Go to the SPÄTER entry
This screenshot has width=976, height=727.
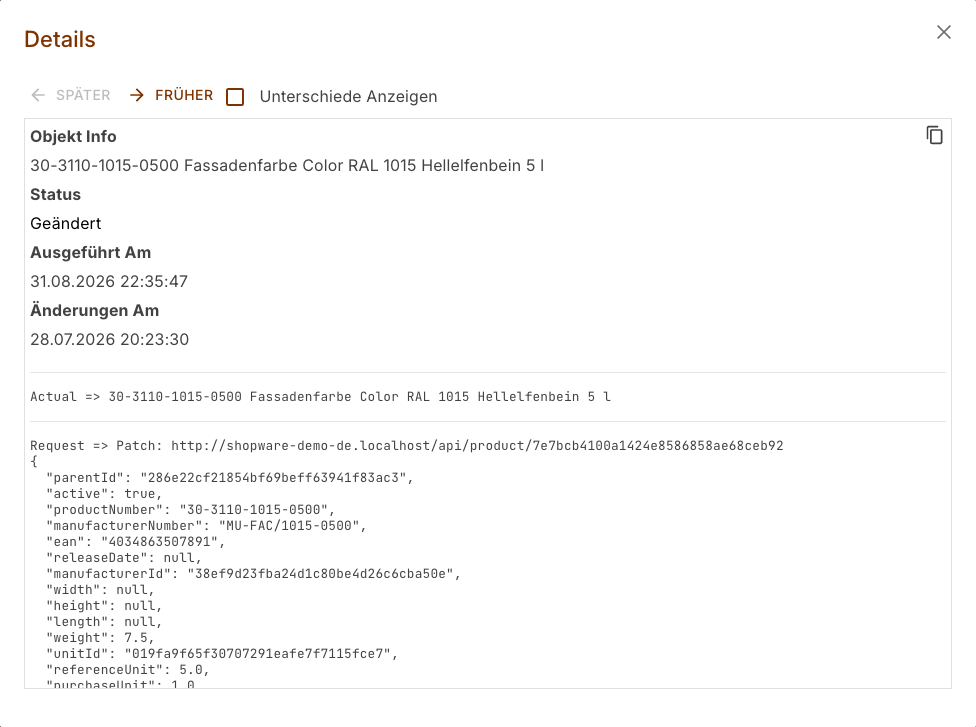(x=70, y=95)
